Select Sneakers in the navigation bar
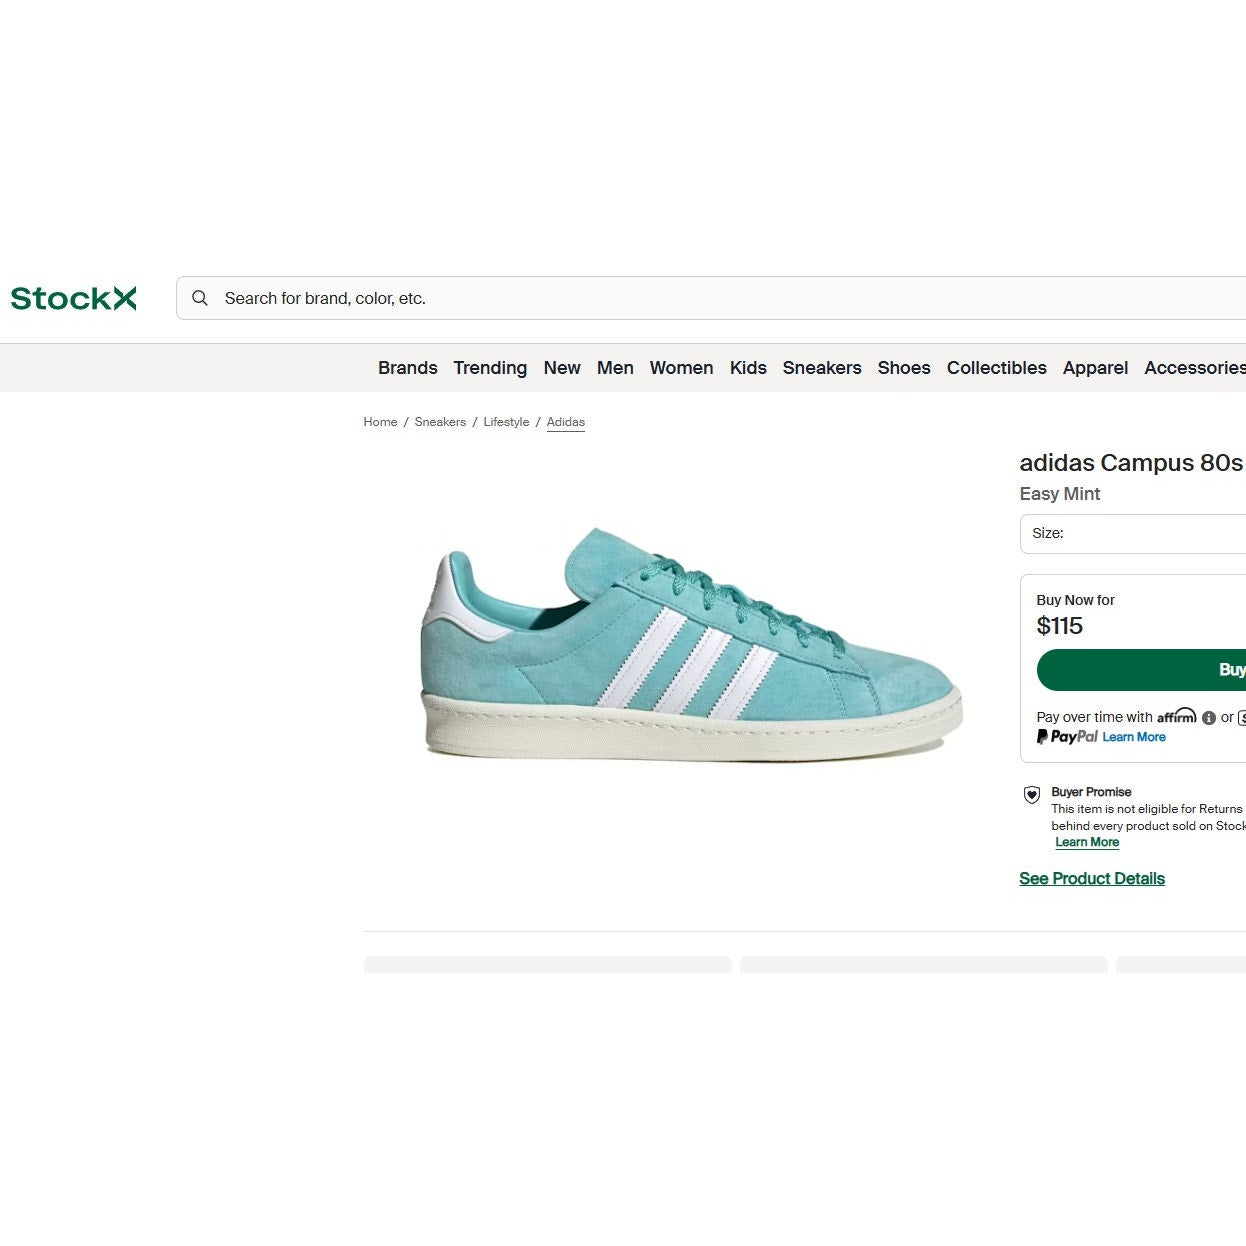1246x1246 pixels. click(821, 368)
